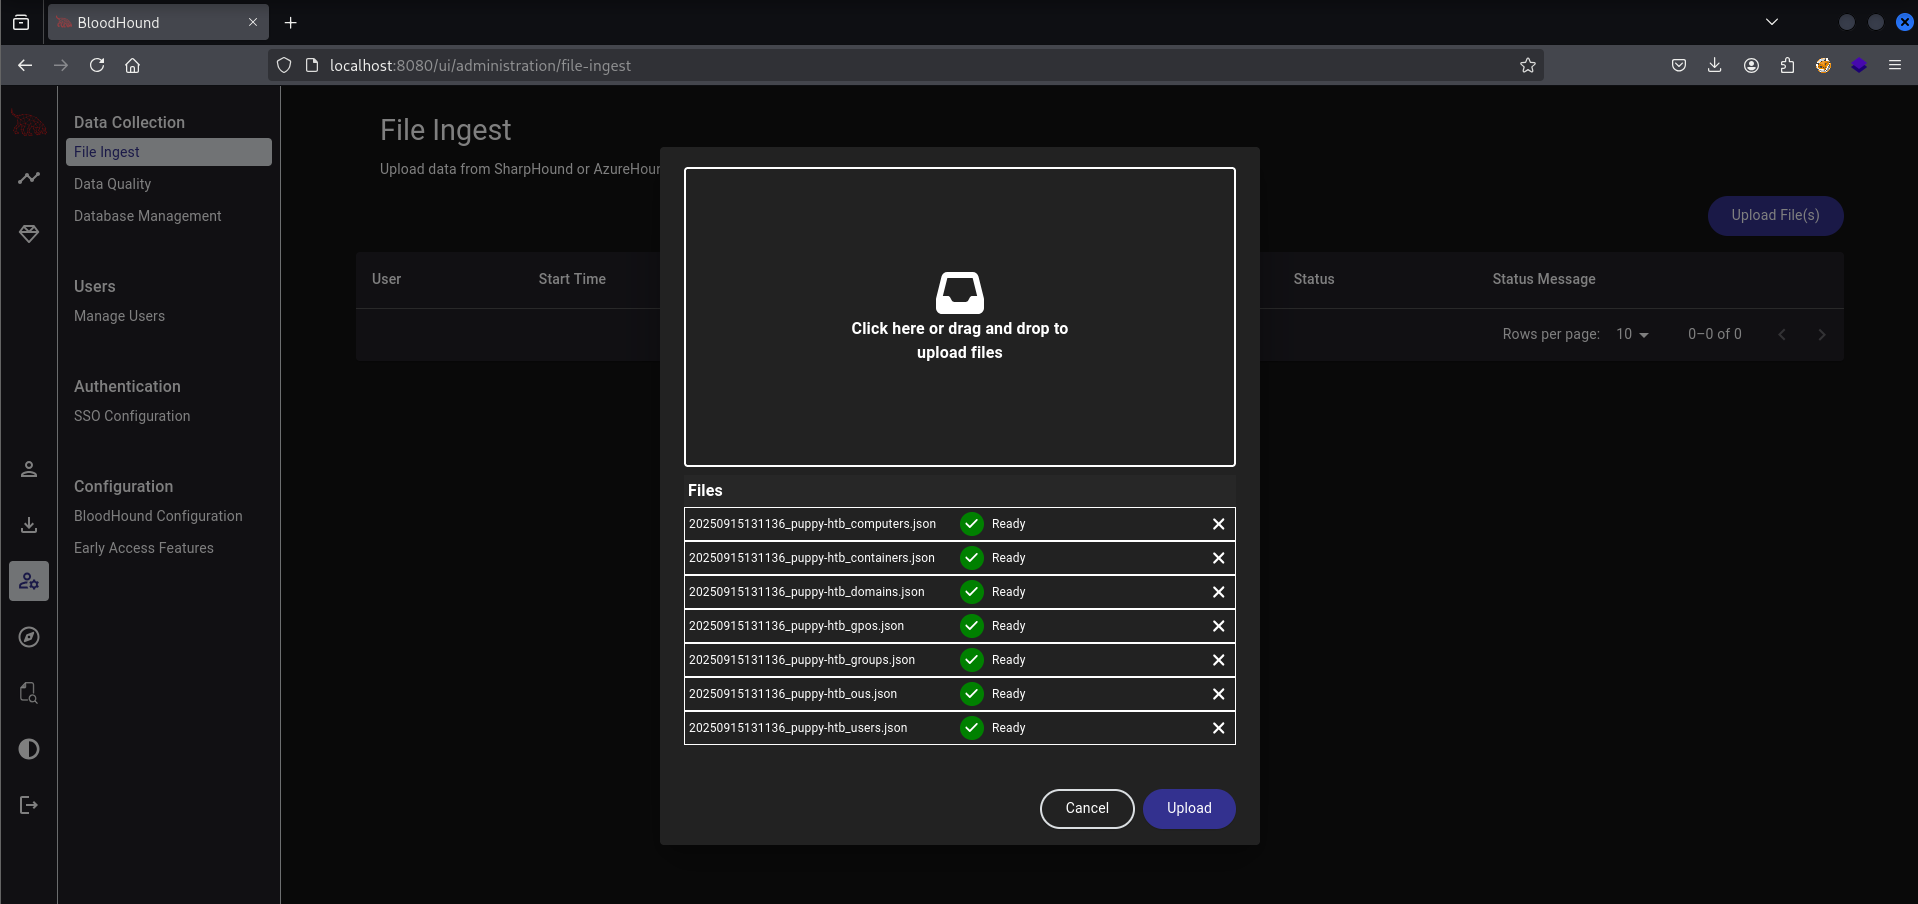The height and width of the screenshot is (904, 1918).
Task: Click the Administration users-gear sidebar icon
Action: (29, 581)
